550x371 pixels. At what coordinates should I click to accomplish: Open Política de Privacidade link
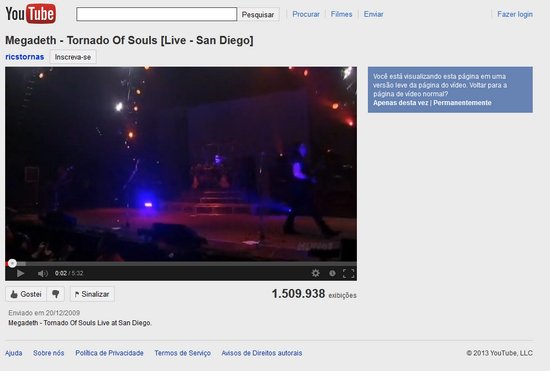pos(109,353)
